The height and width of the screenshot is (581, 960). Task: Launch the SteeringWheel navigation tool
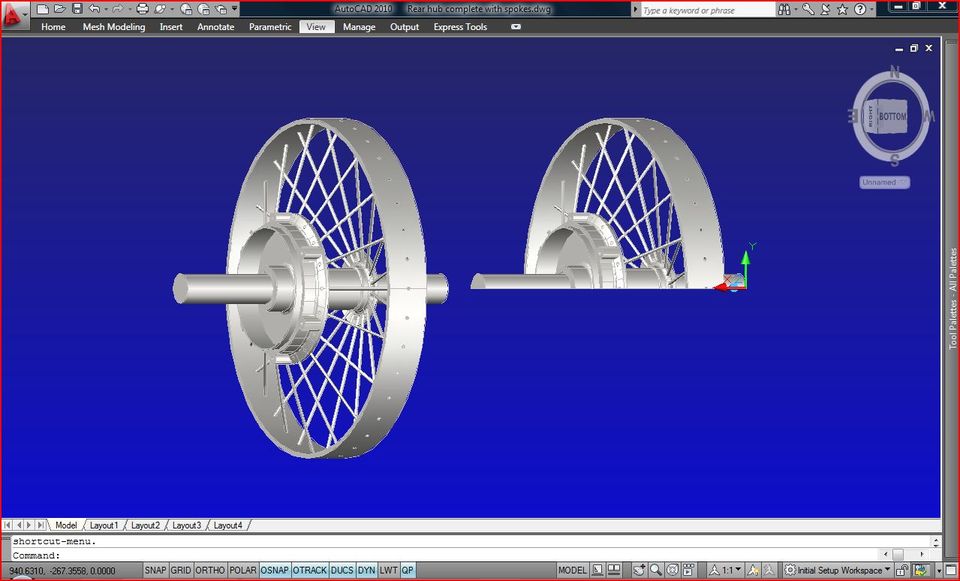pos(673,570)
